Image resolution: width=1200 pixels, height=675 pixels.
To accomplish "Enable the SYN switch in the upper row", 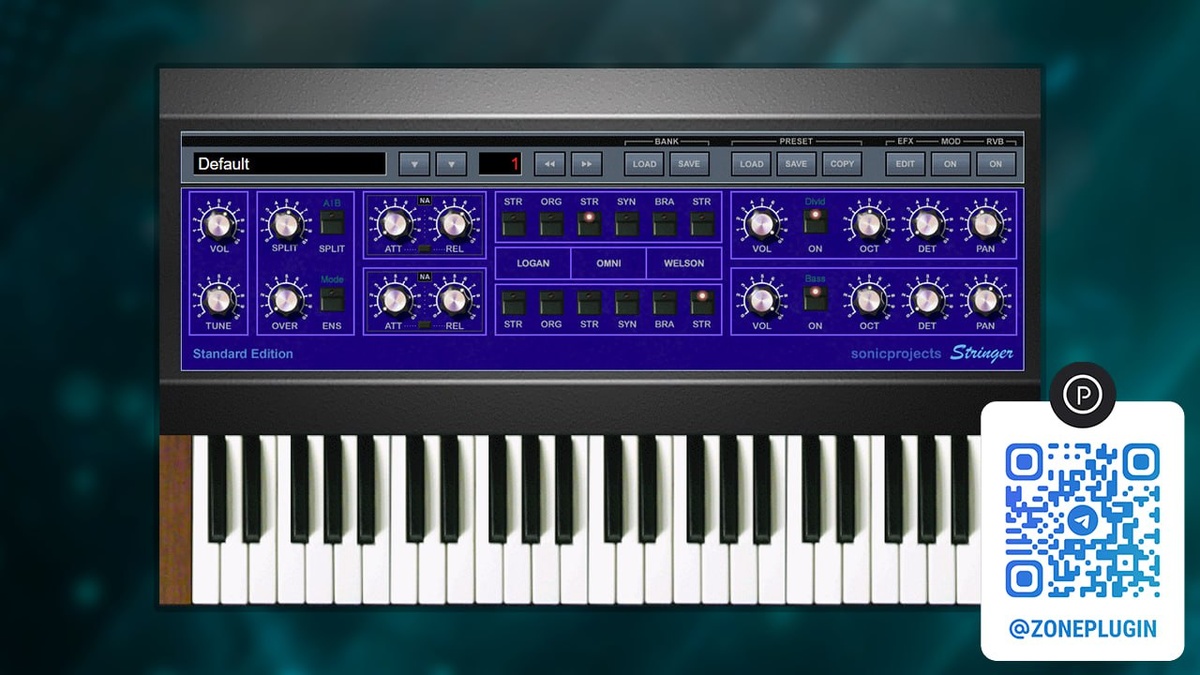I will 627,223.
